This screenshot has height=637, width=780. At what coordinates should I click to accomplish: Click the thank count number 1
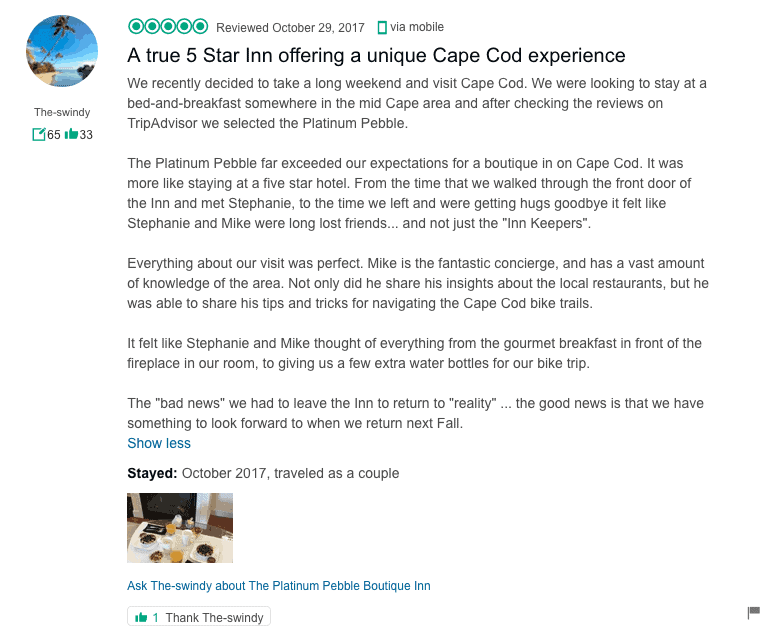pos(155,618)
